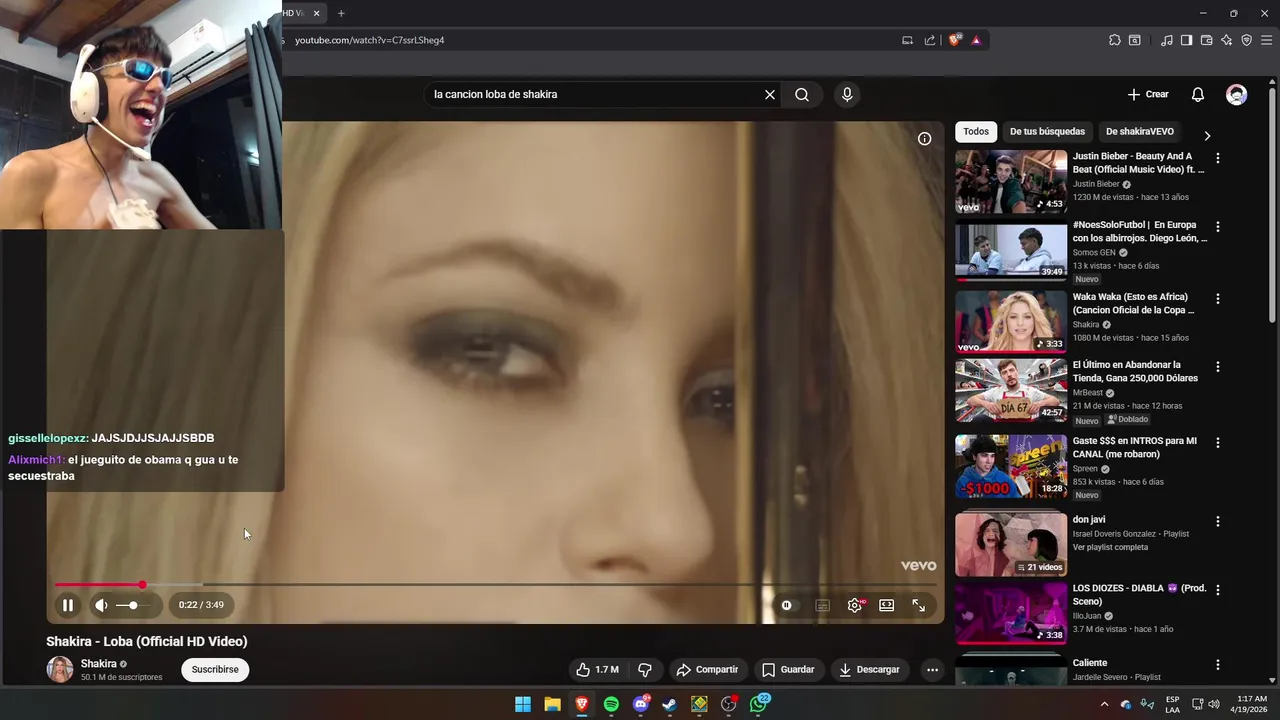Image resolution: width=1280 pixels, height=720 pixels.
Task: Click the Brave Shields lion icon
Action: (954, 40)
